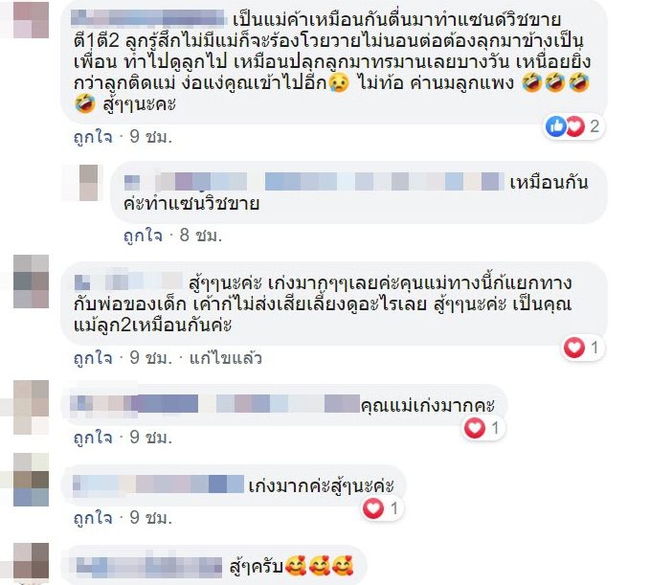Click 'ถูกใจ' under 'เก่งมากค่ะสู้ๆนะค่ะ' comment
Image resolution: width=650 pixels, height=585 pixels.
coord(93,518)
